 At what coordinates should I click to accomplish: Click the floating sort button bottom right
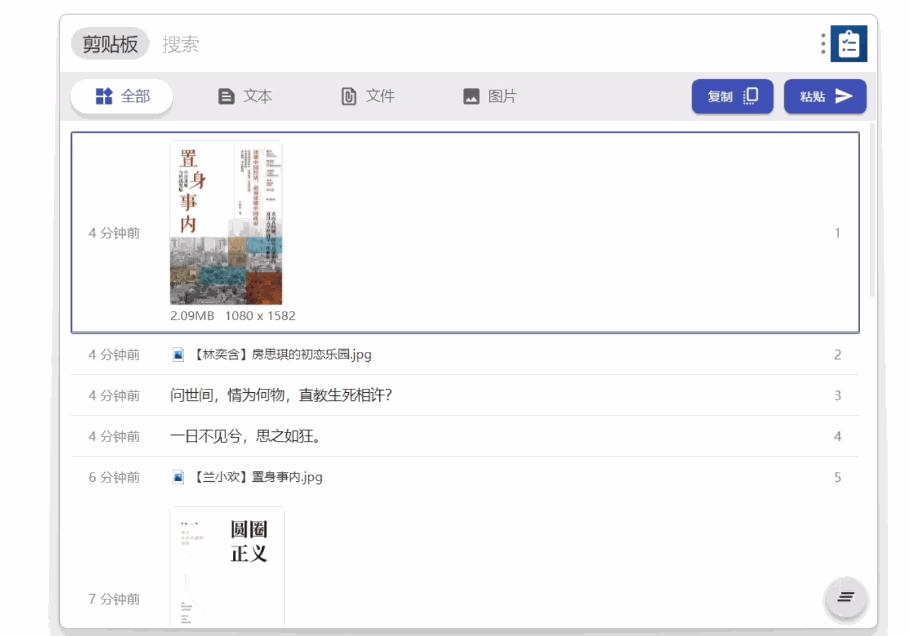(x=845, y=597)
